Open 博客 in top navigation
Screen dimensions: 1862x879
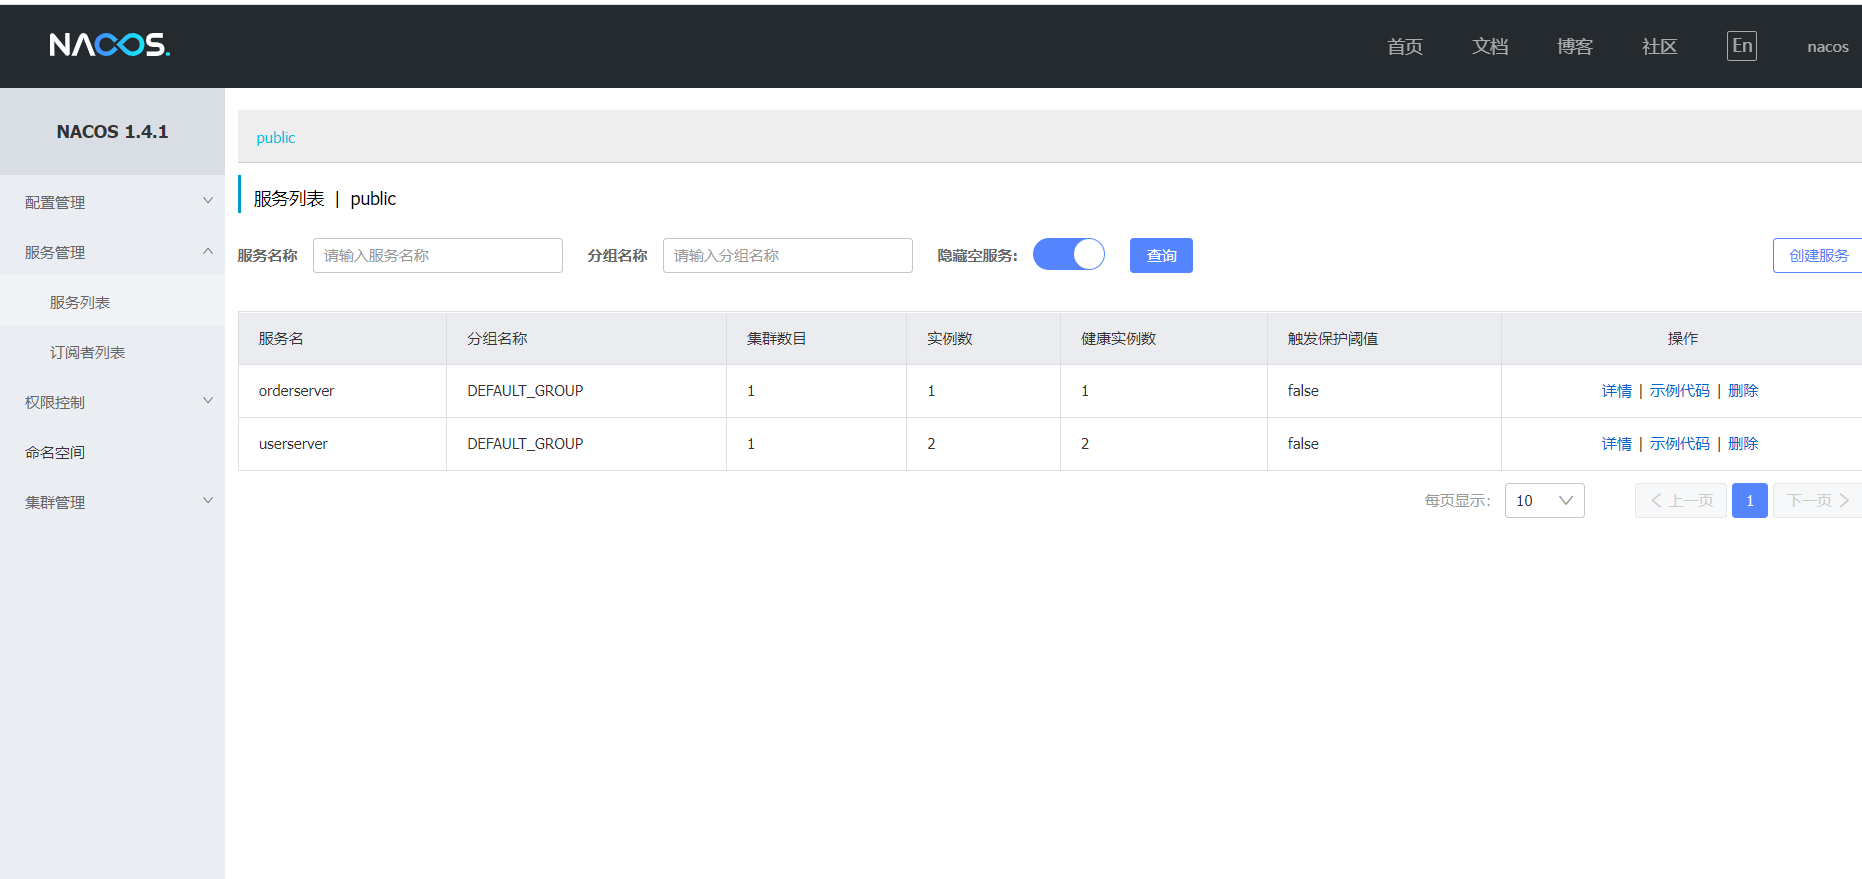point(1575,46)
